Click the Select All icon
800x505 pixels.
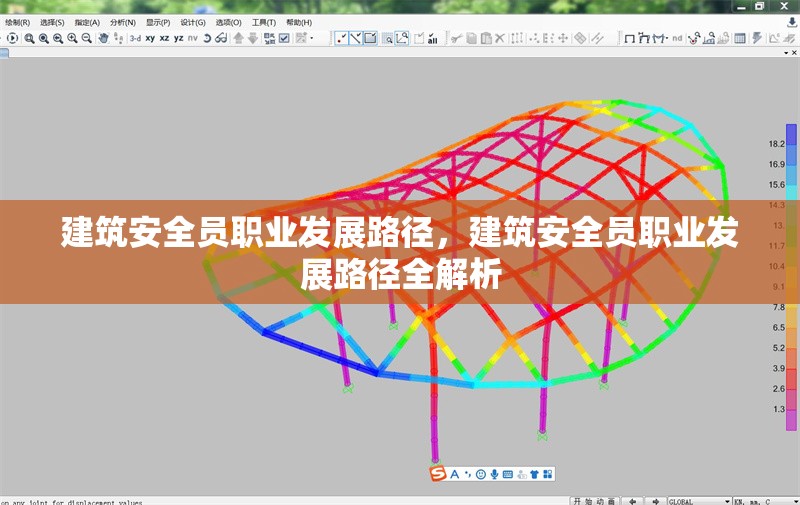tap(433, 38)
